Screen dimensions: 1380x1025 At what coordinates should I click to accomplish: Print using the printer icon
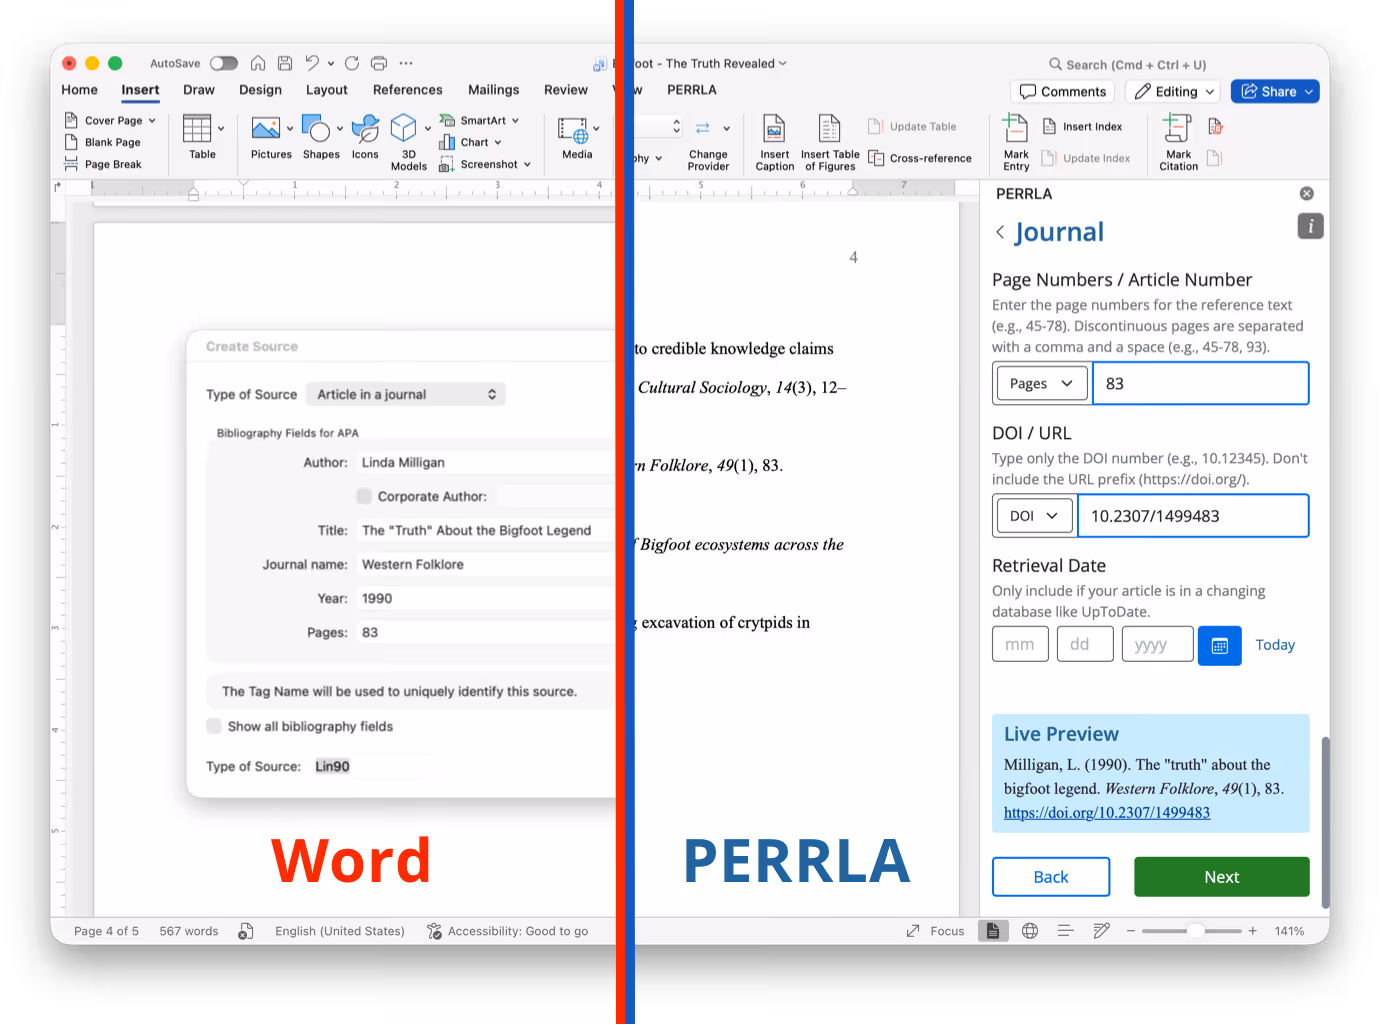coord(379,63)
